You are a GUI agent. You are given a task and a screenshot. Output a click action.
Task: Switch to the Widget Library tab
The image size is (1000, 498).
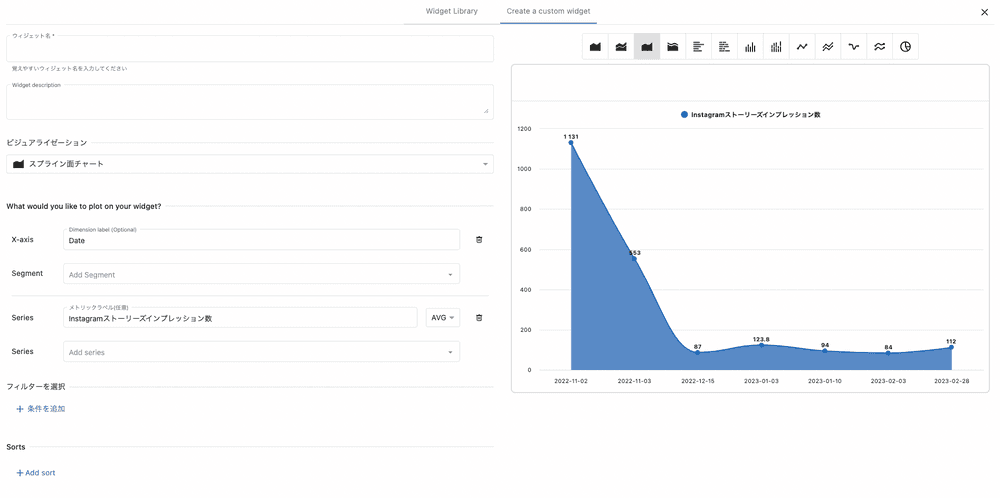click(x=451, y=11)
